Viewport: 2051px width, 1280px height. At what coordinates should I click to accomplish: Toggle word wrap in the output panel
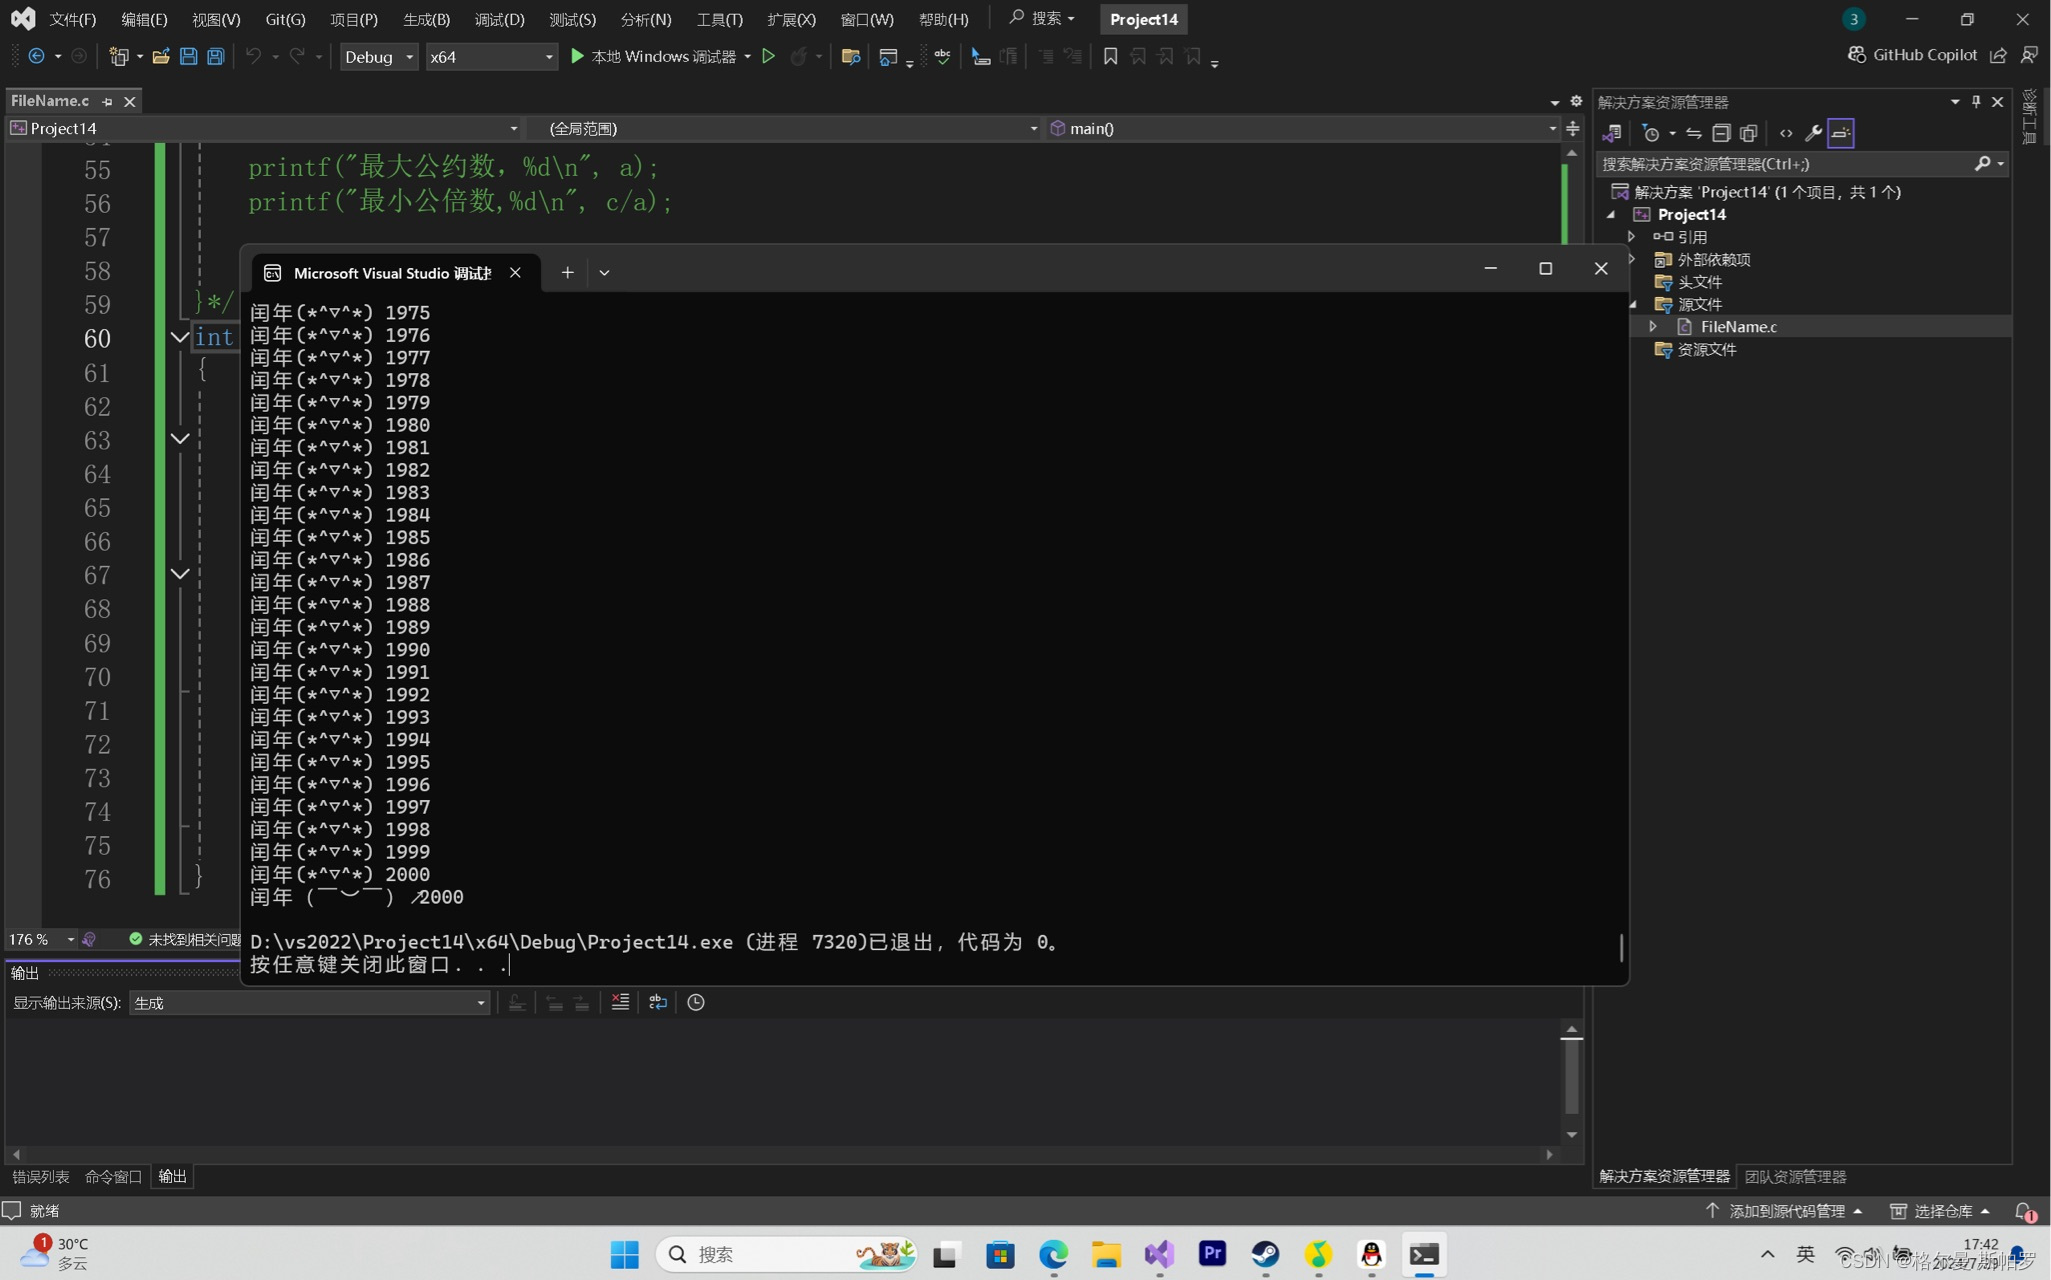(x=658, y=1002)
